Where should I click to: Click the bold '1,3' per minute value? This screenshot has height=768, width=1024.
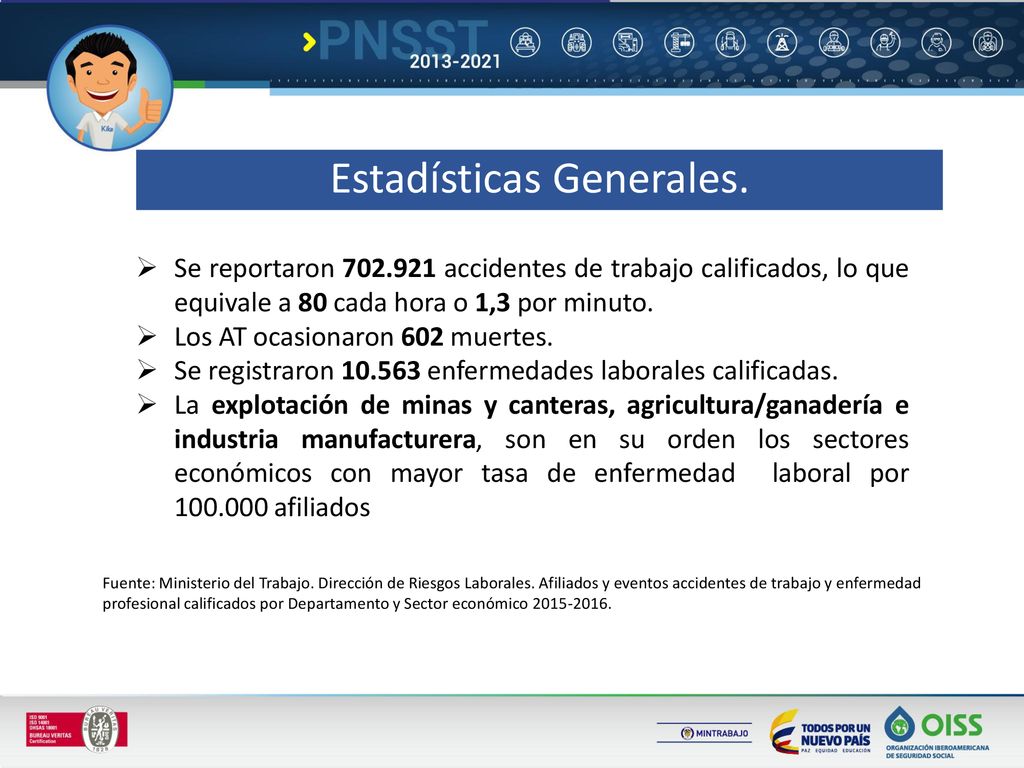click(492, 303)
